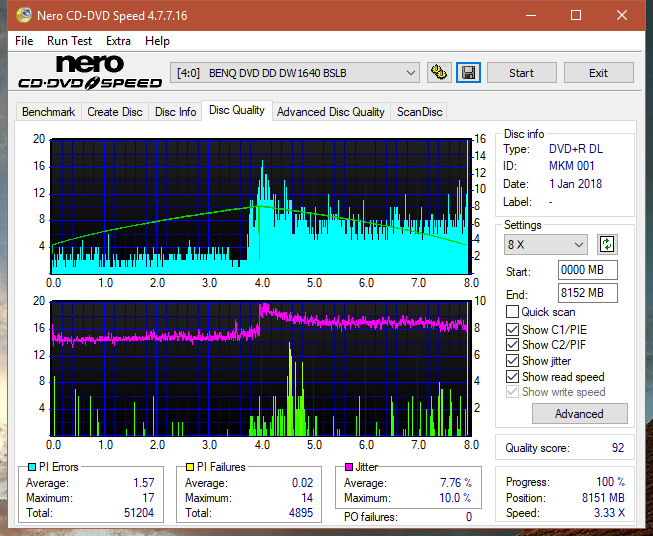
Task: Click the disc date 1 Jan 2018
Action: (575, 184)
